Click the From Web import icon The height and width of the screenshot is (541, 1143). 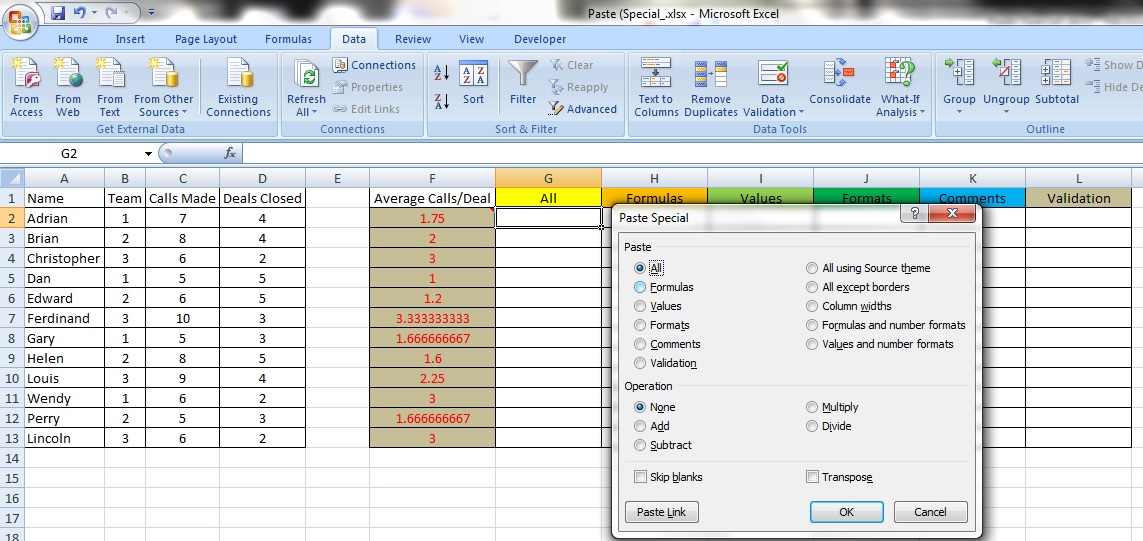pos(68,75)
